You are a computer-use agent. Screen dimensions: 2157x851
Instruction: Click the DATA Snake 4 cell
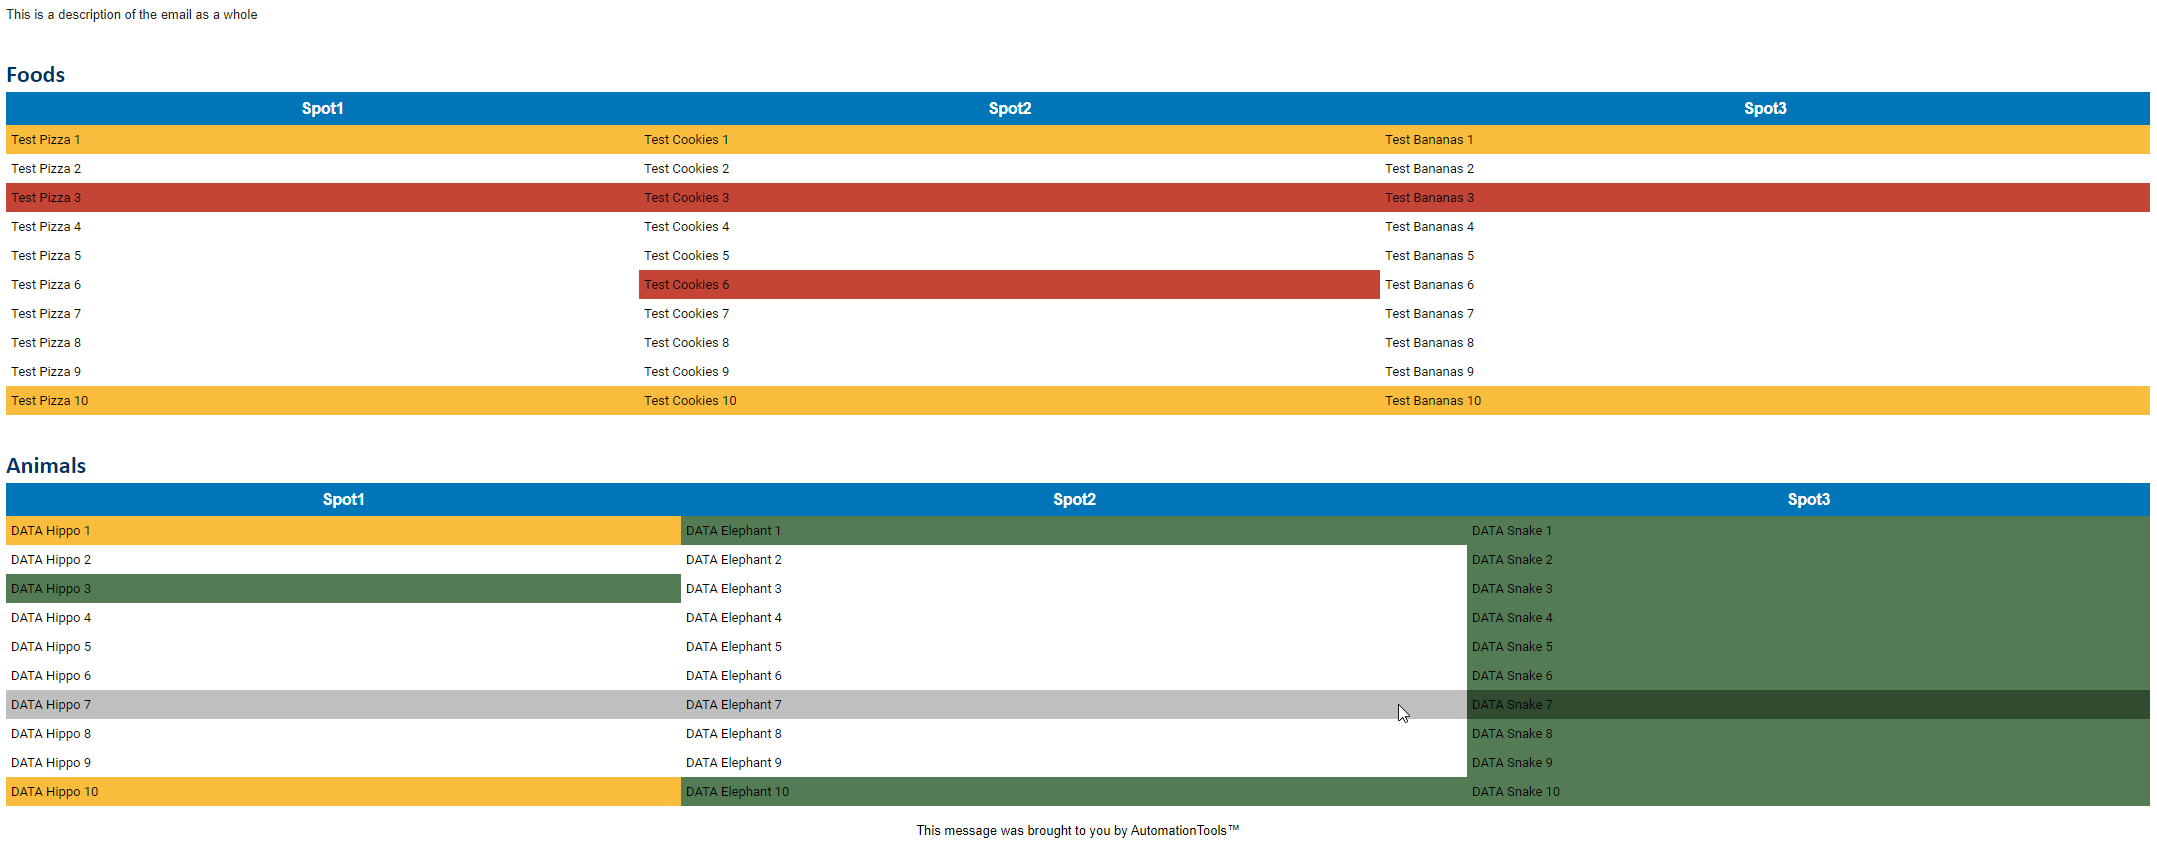pyautogui.click(x=1808, y=618)
